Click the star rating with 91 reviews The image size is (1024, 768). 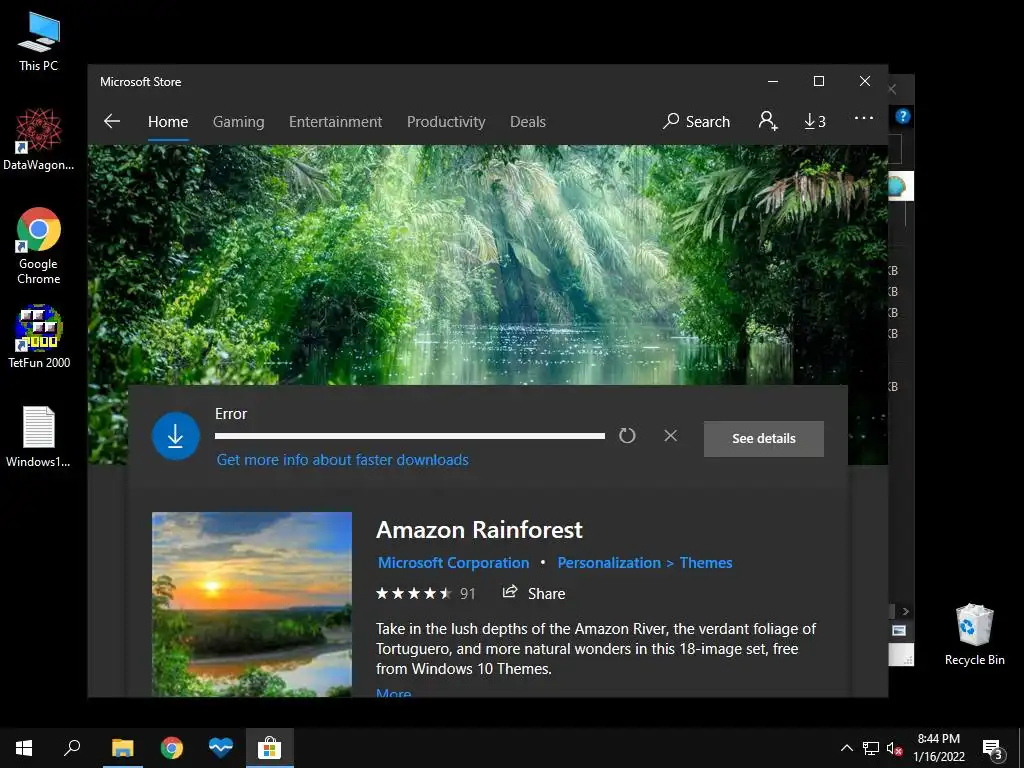(425, 594)
